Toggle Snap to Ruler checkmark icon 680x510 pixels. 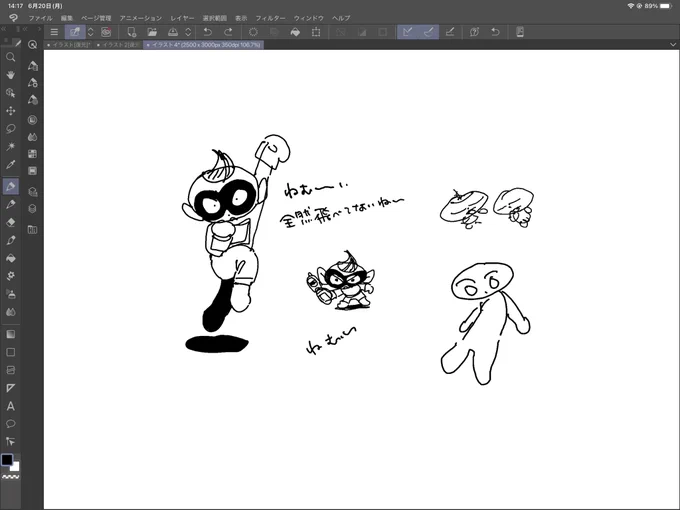408,32
